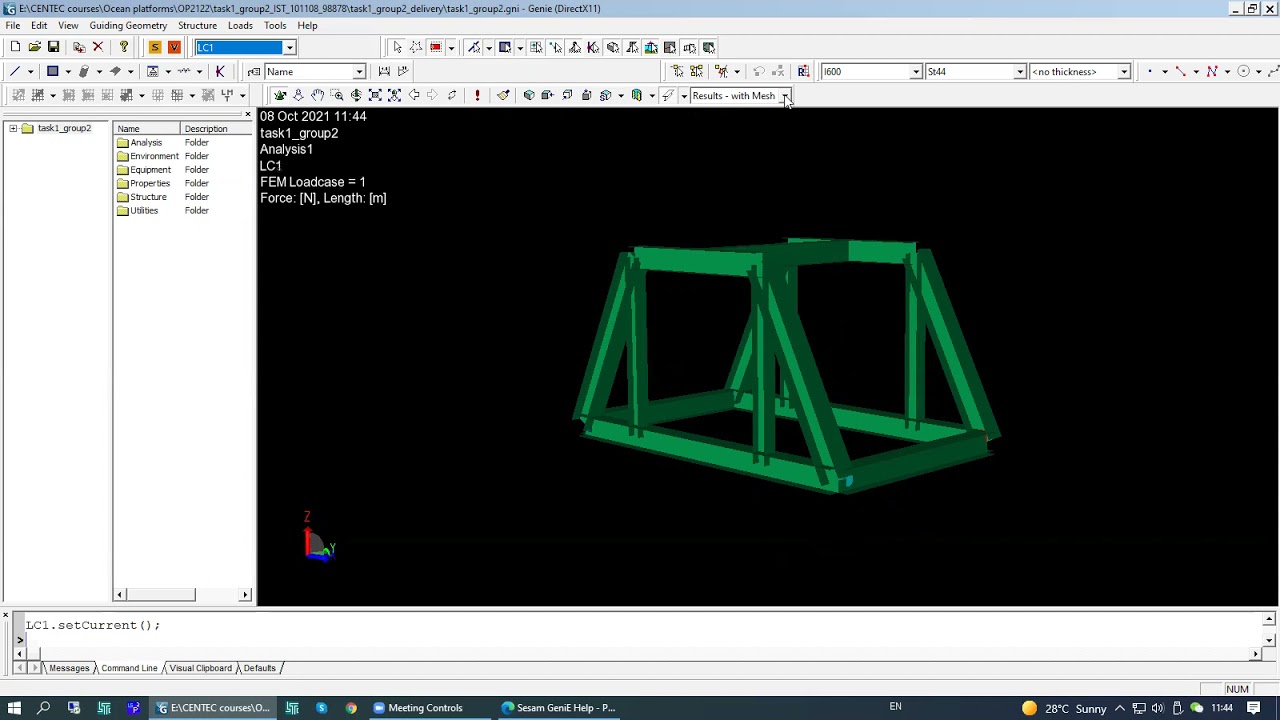Switch to the Messages tab
1280x720 pixels.
point(69,668)
